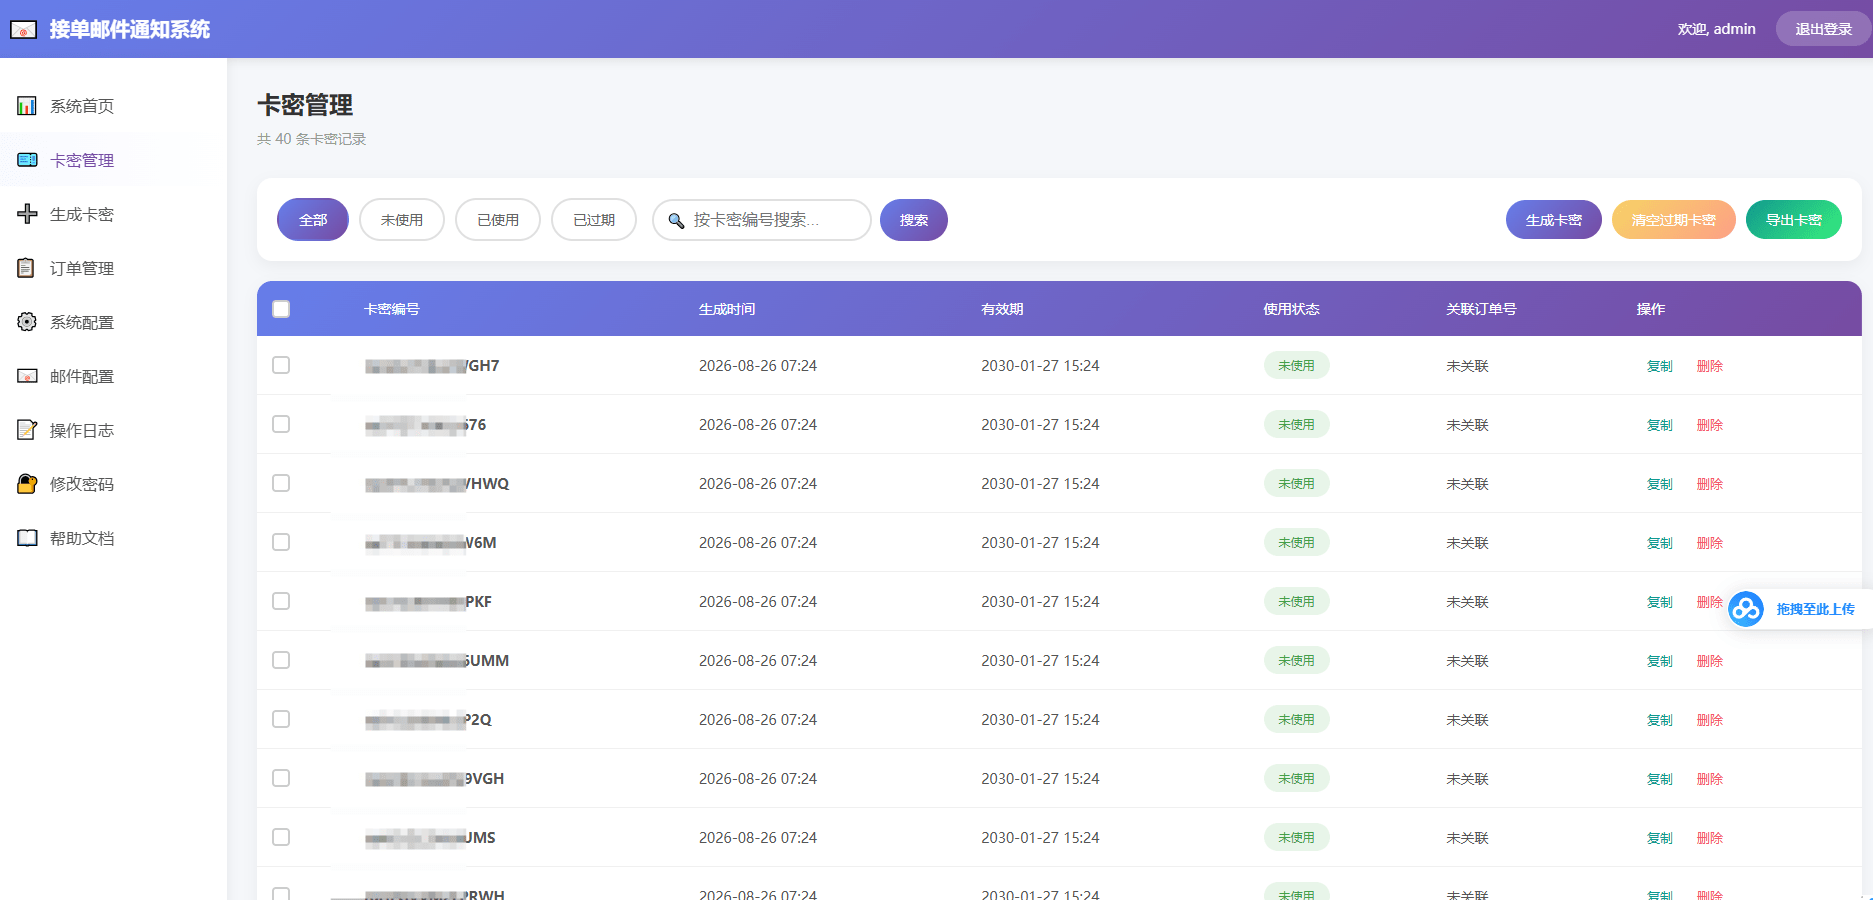
Task: Copy the card ending in UMS
Action: coord(1660,838)
